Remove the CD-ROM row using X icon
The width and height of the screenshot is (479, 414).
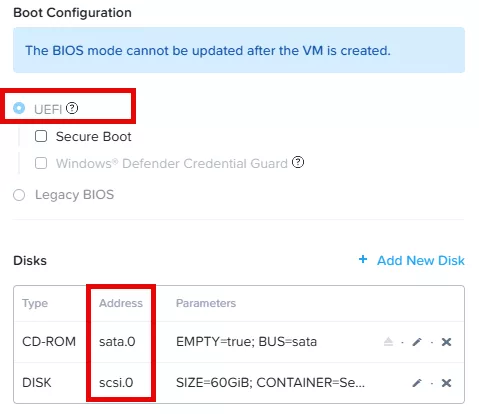point(446,342)
